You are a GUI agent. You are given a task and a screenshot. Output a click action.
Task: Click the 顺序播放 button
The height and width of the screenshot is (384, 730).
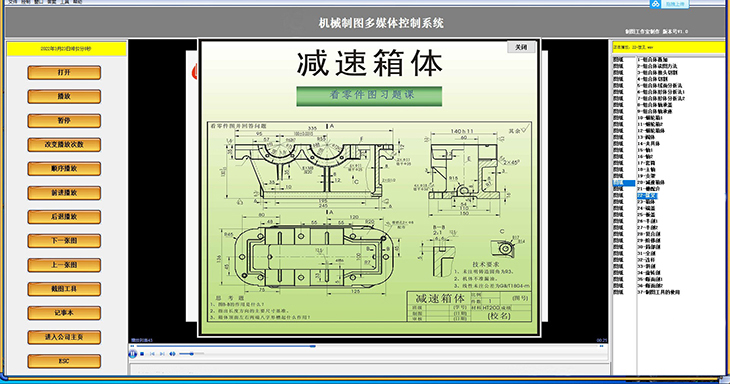coord(64,169)
